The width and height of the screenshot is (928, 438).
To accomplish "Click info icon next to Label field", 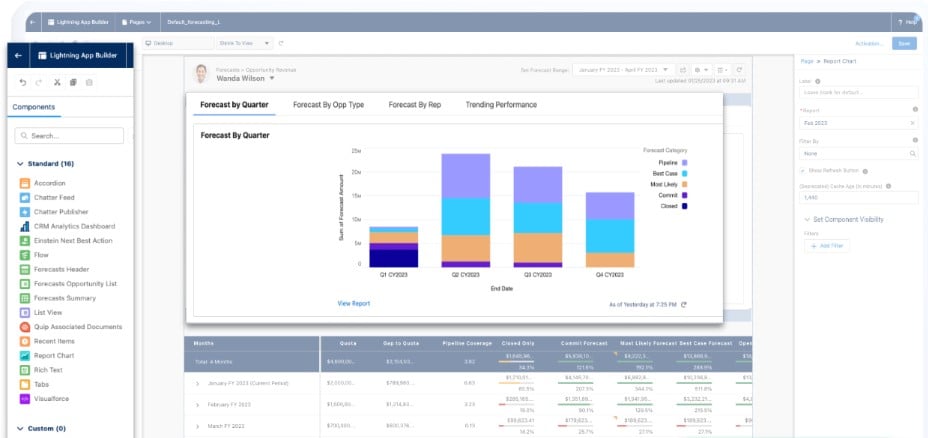I will coord(818,82).
